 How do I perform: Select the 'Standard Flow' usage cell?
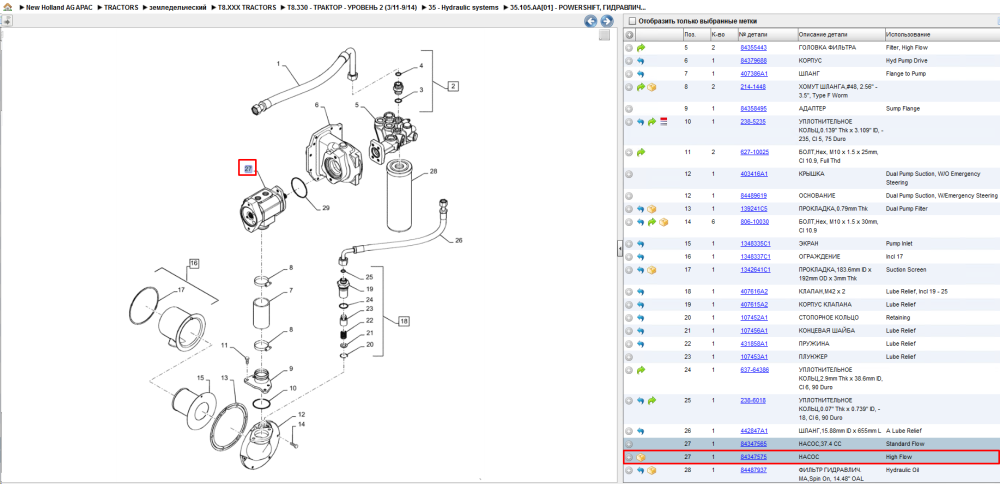click(906, 444)
